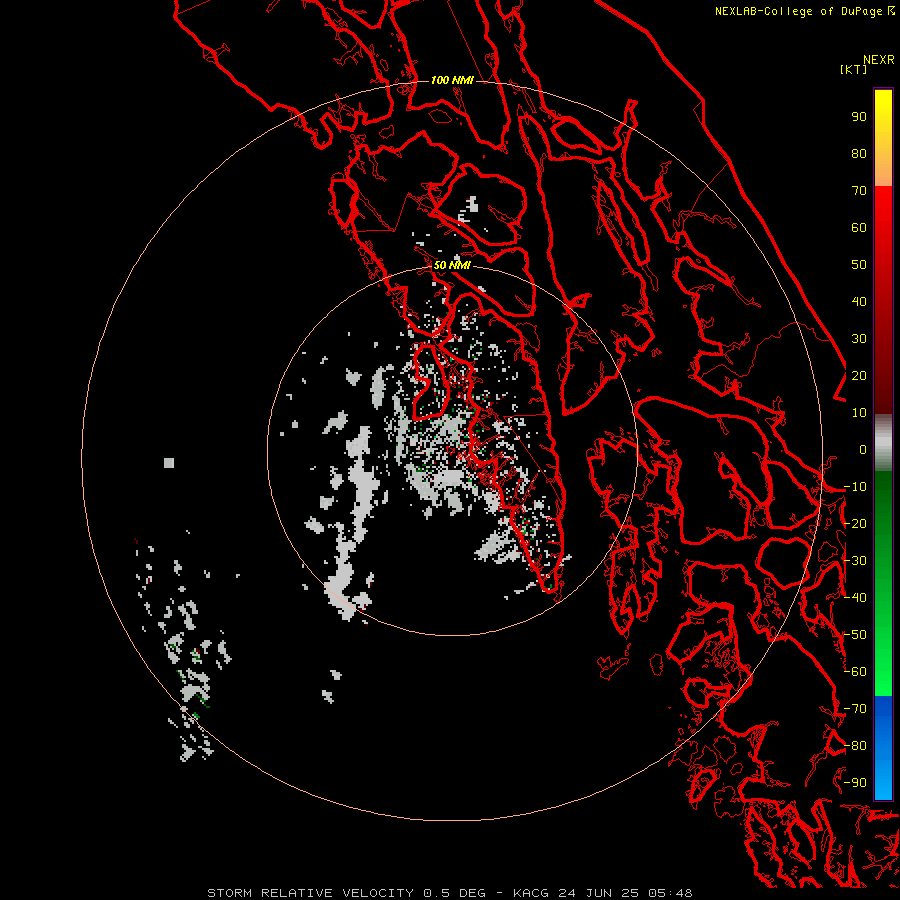Click the -80 label on the scale
900x900 pixels.
point(855,746)
